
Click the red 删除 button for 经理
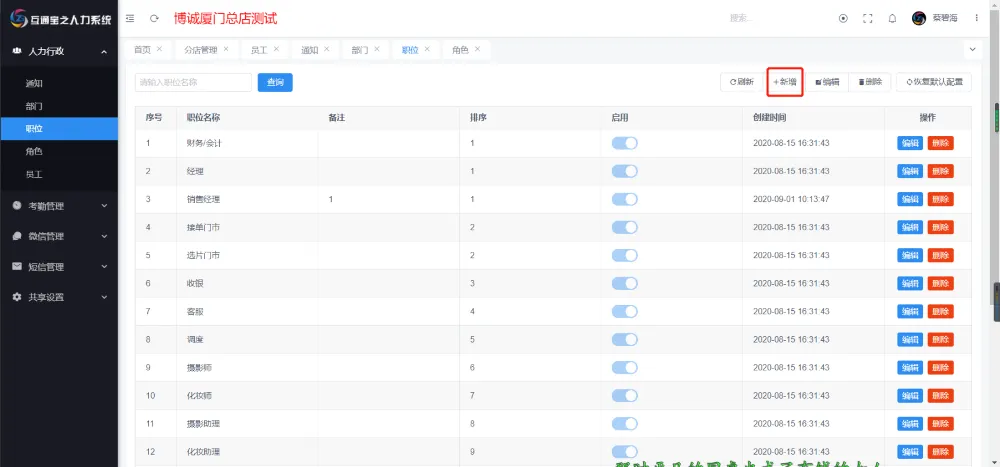(940, 171)
